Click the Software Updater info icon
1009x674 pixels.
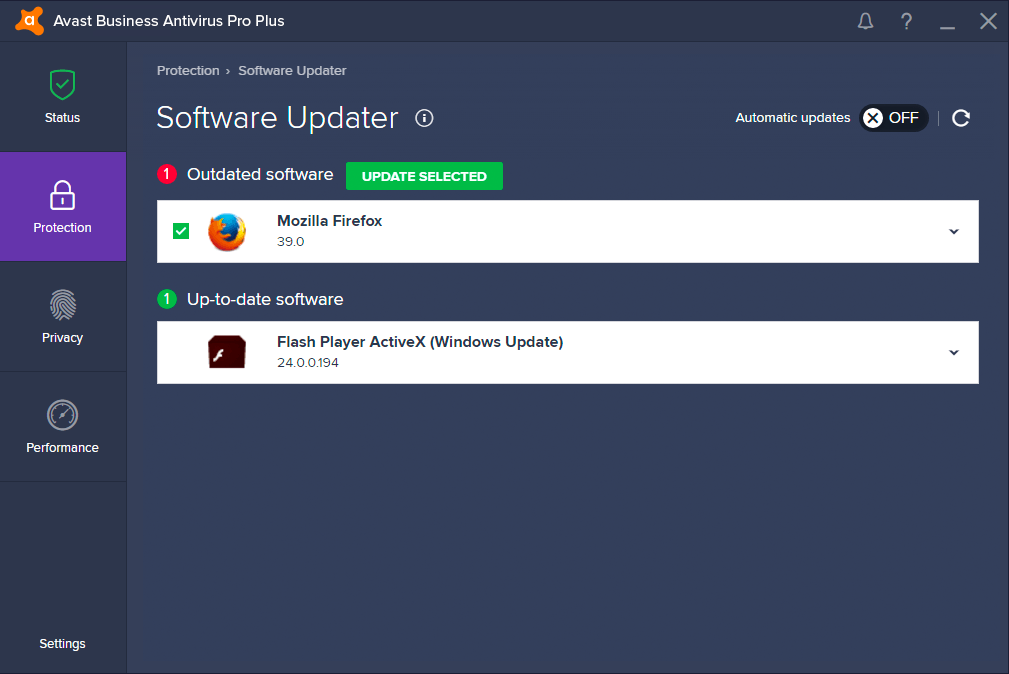pos(424,118)
